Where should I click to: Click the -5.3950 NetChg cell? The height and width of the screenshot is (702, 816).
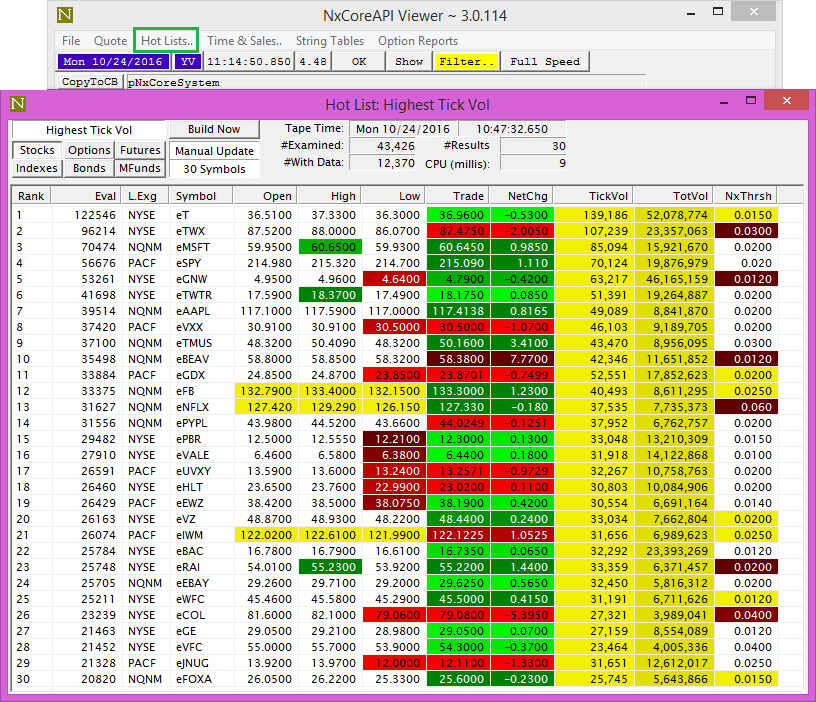(522, 615)
